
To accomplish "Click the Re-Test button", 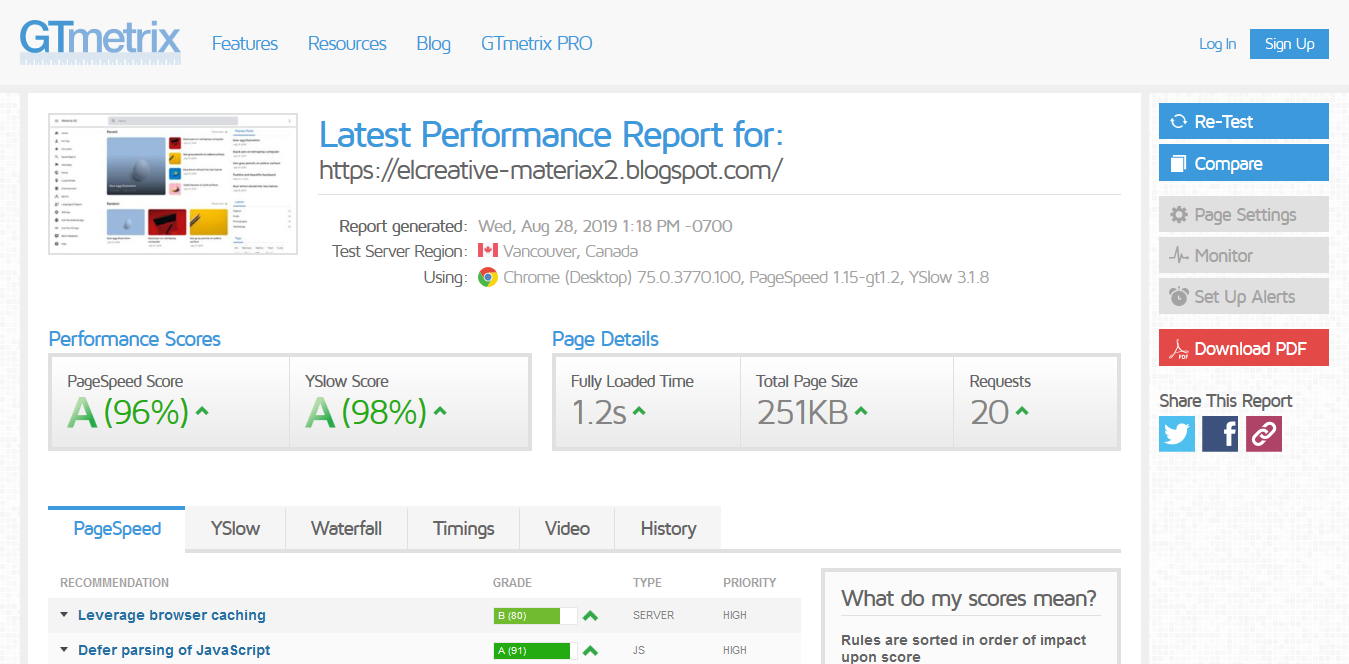I will 1244,121.
